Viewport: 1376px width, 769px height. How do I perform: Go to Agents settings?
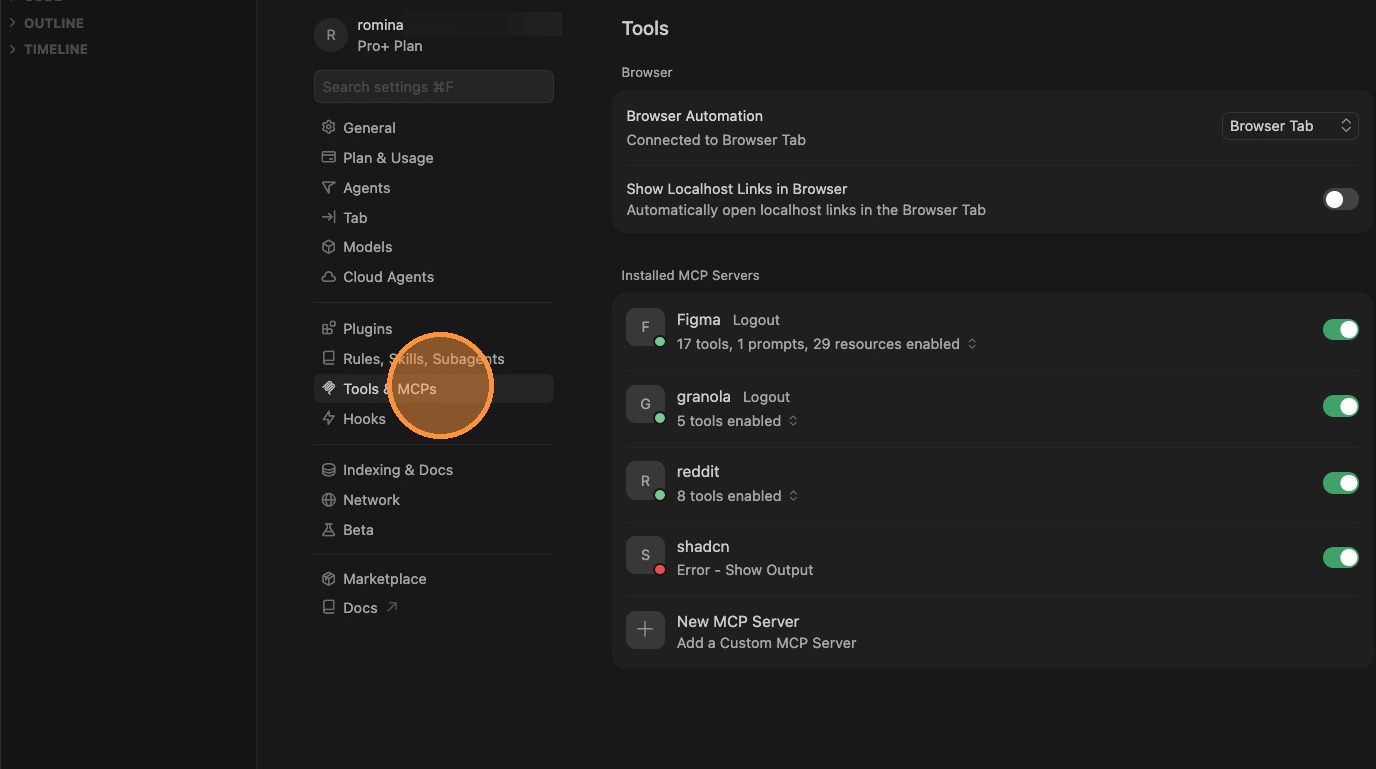(x=433, y=187)
